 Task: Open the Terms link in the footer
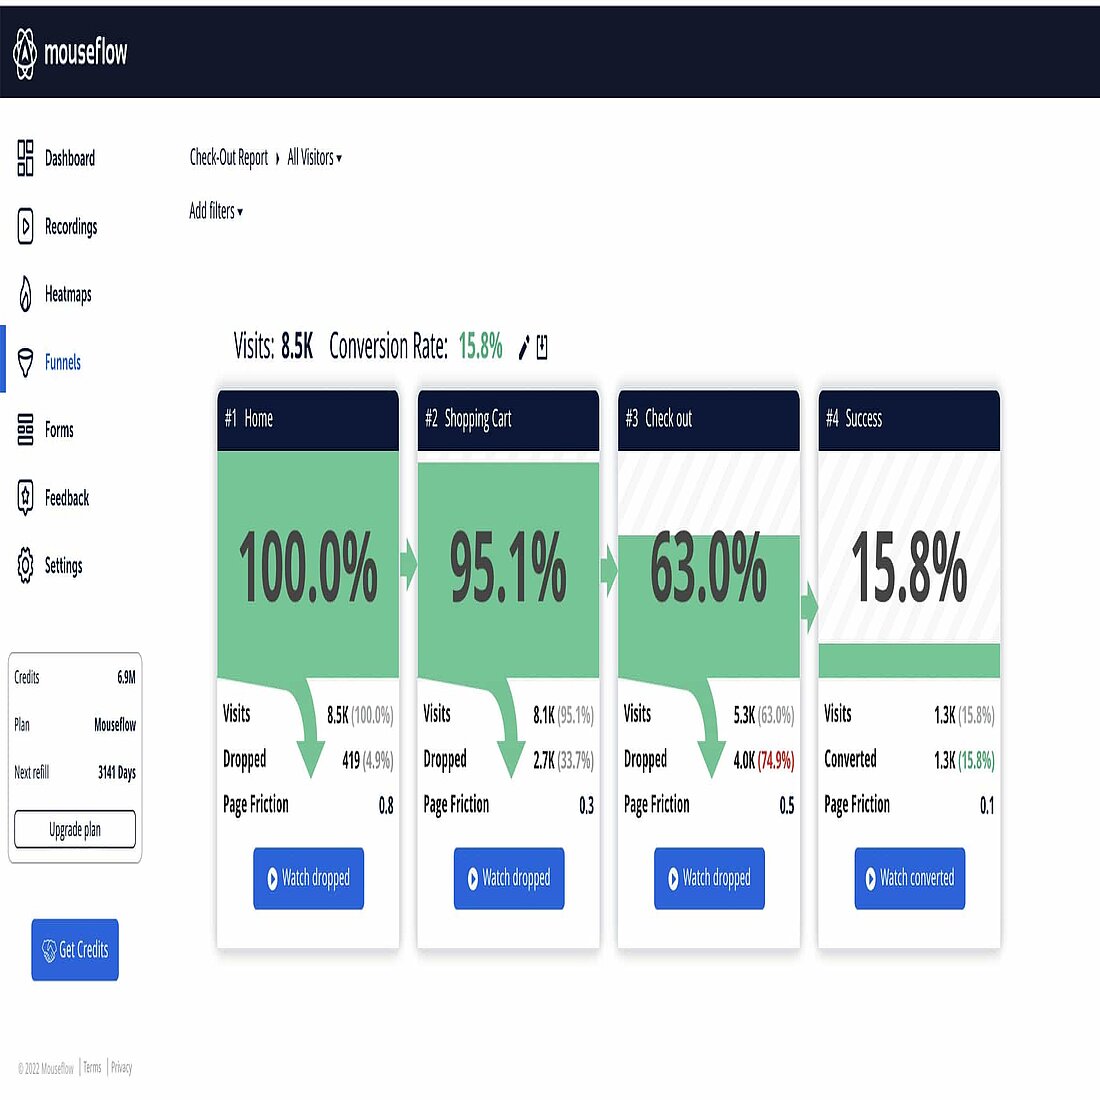point(91,1066)
